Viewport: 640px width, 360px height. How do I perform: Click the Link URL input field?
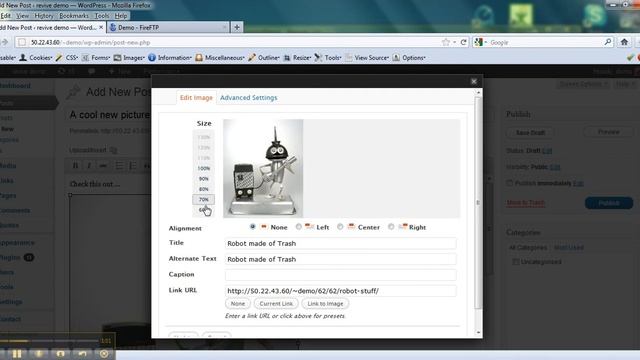tap(340, 291)
